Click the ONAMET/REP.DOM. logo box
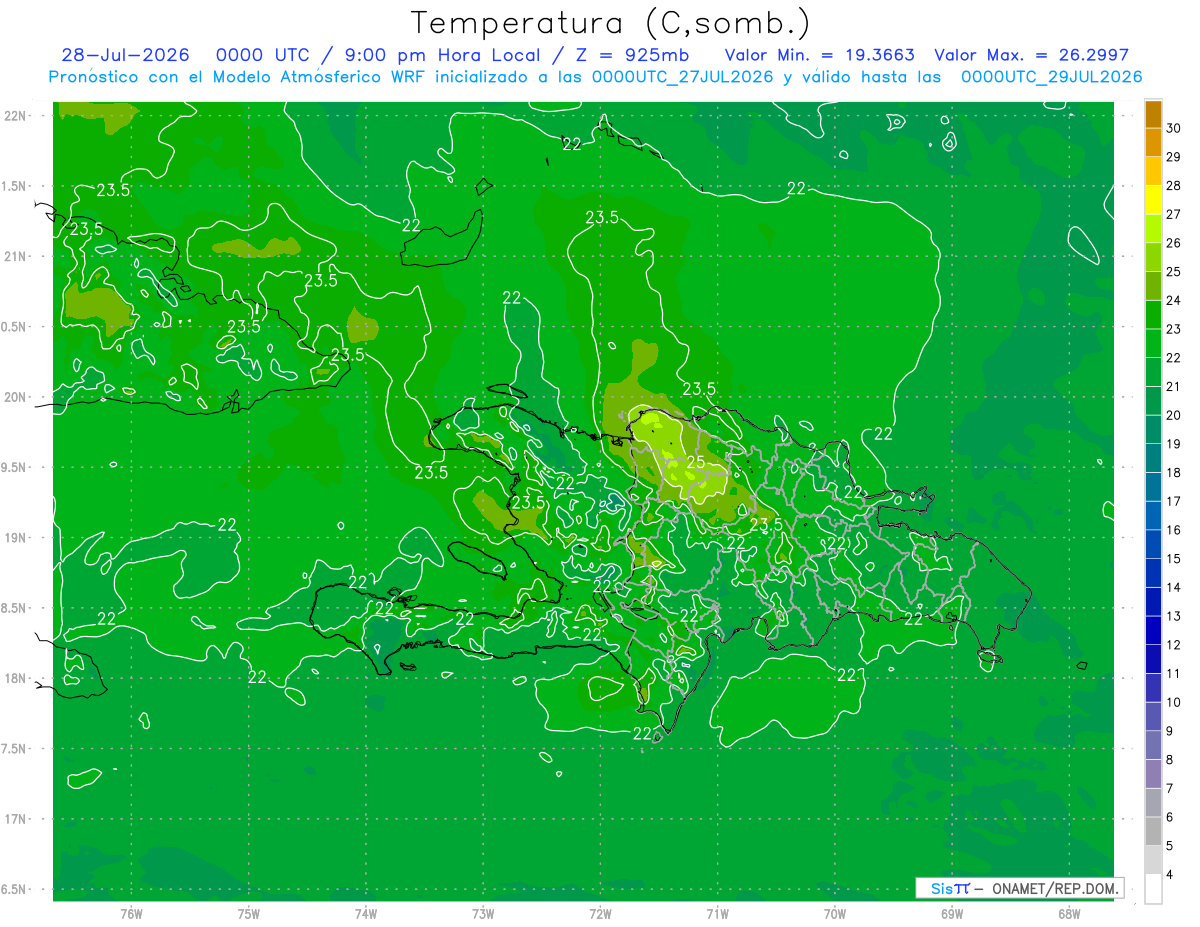The height and width of the screenshot is (927, 1200). 1019,888
